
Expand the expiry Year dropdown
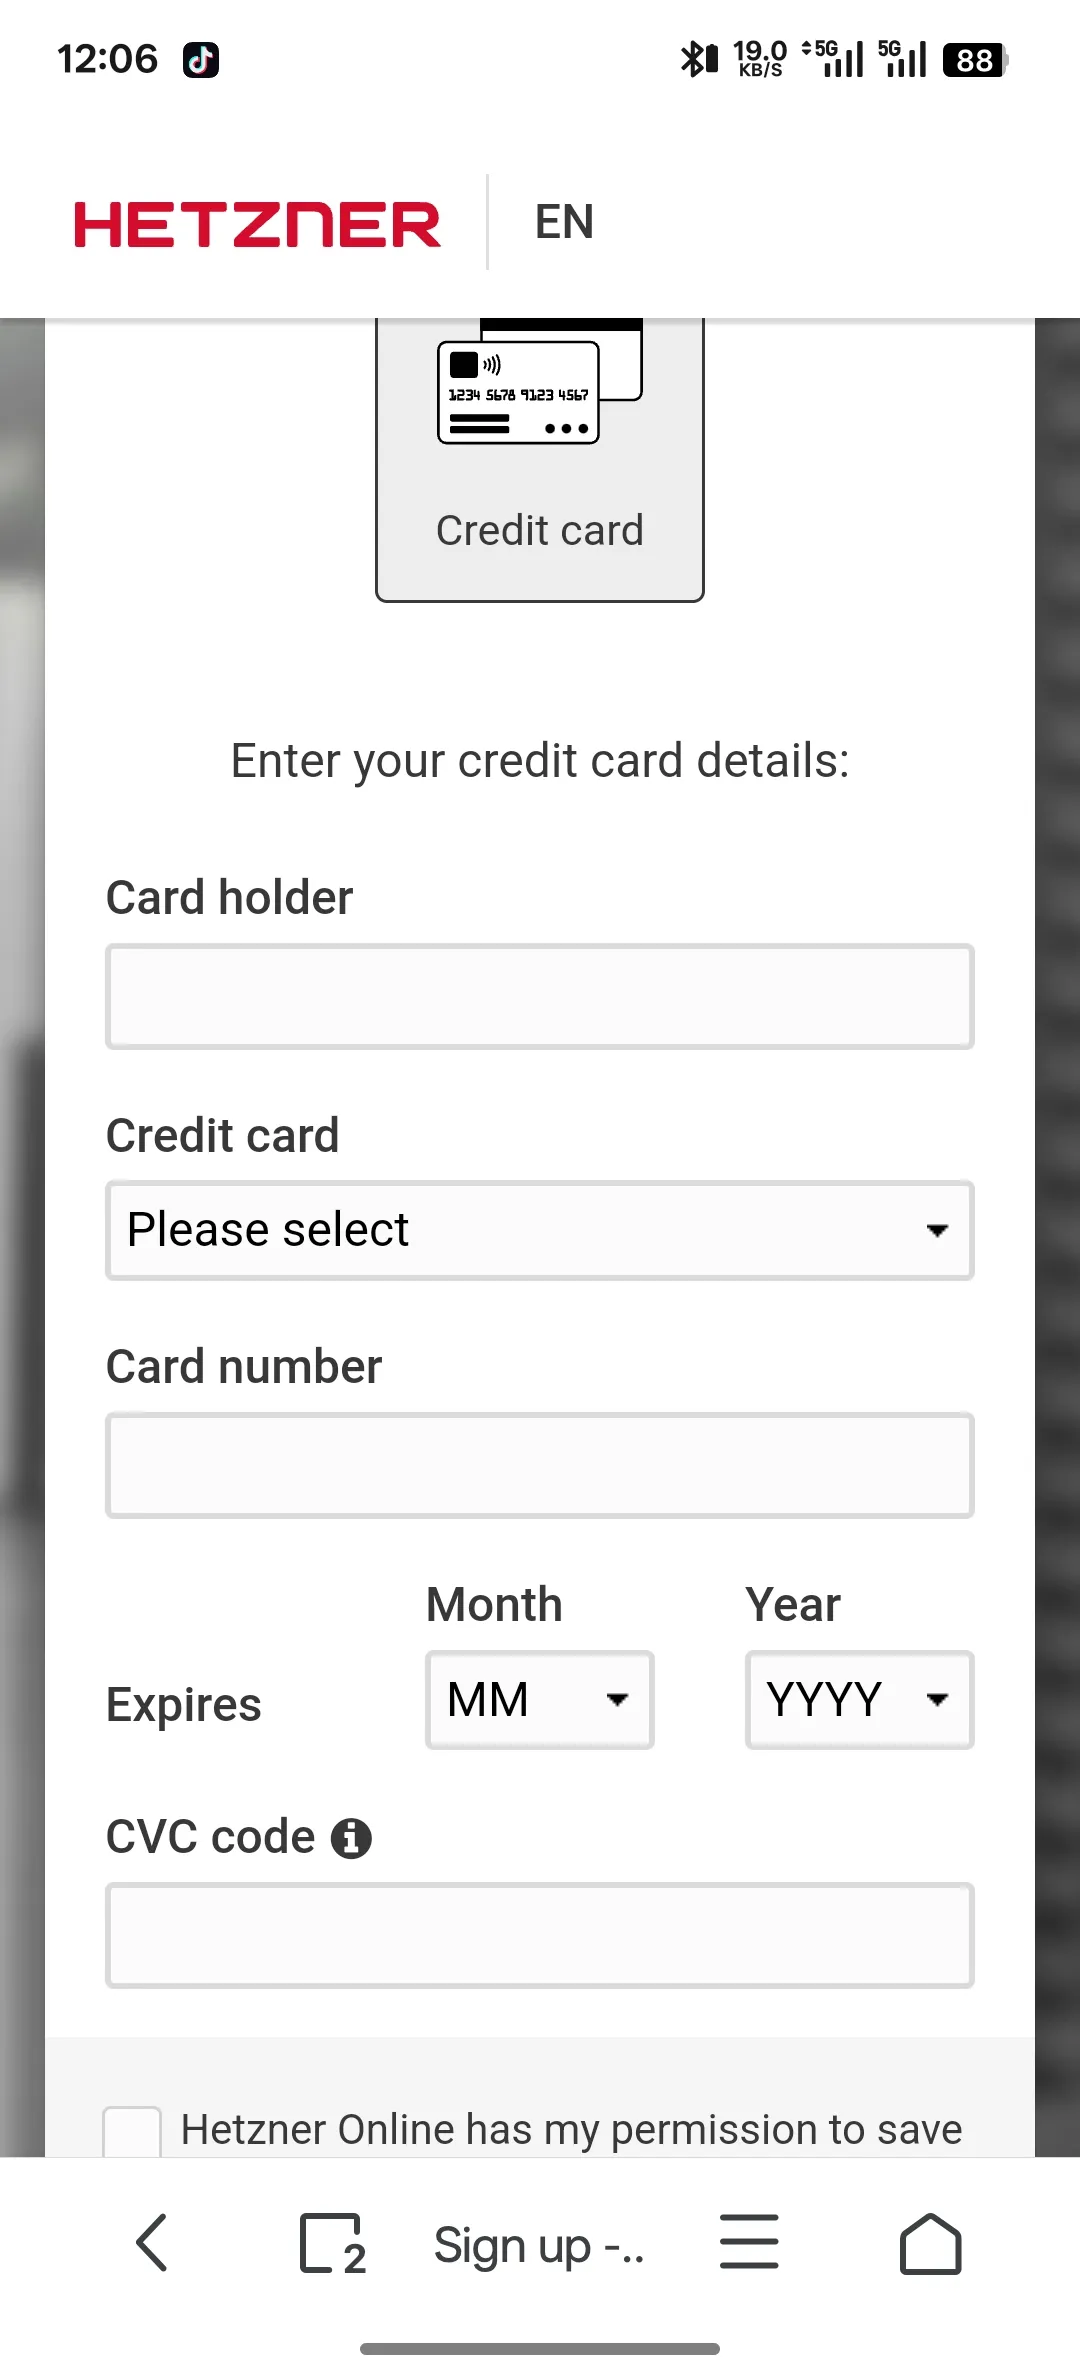click(x=859, y=1700)
